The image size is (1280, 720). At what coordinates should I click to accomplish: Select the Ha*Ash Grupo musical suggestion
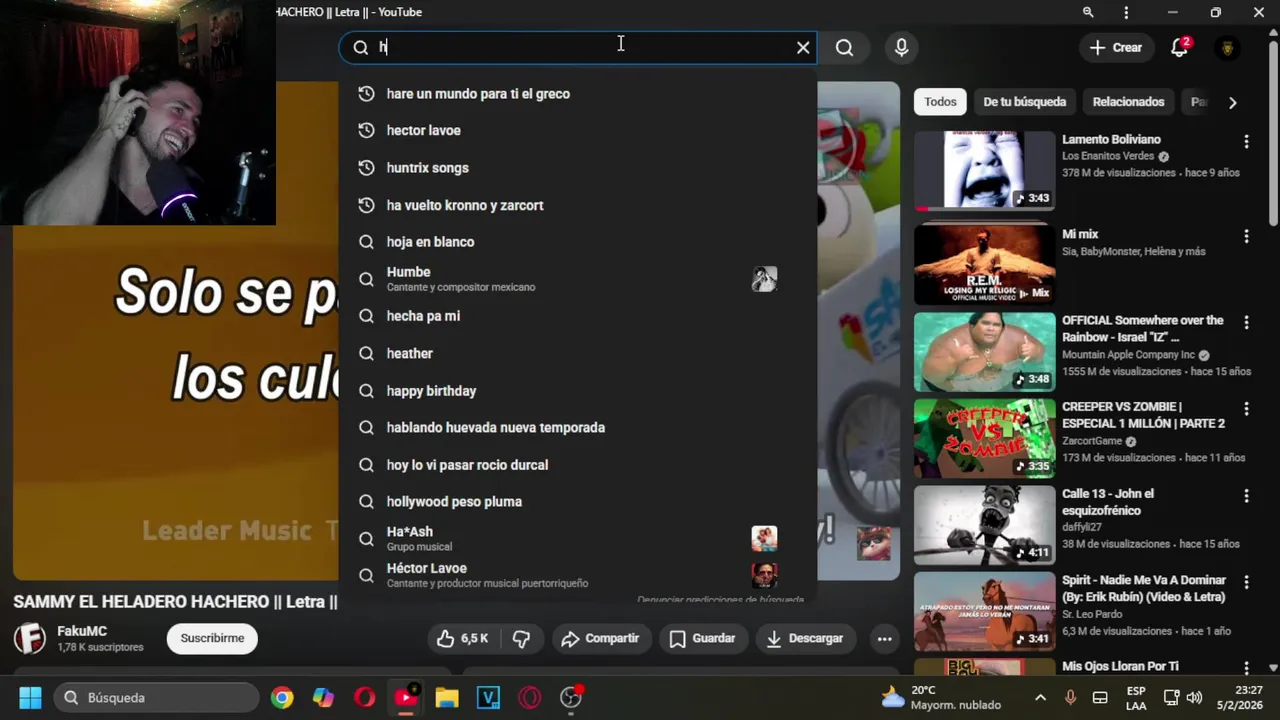tap(578, 538)
